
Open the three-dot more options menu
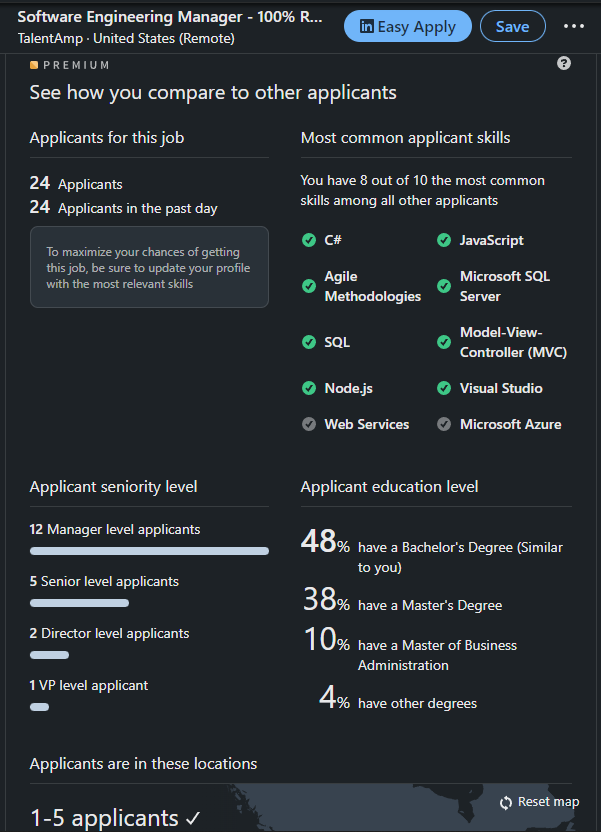[573, 26]
